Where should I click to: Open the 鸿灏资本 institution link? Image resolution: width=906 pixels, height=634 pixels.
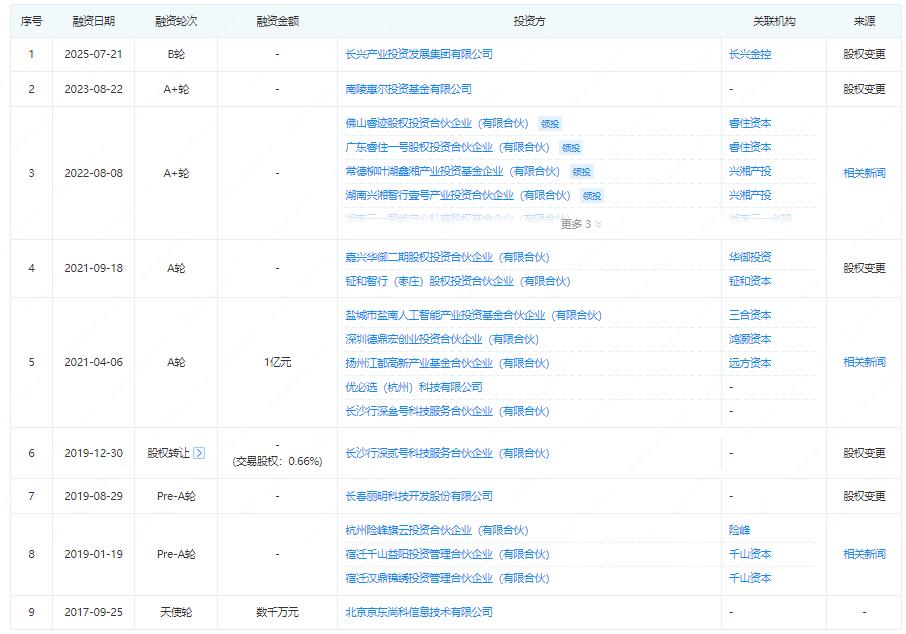click(750, 339)
